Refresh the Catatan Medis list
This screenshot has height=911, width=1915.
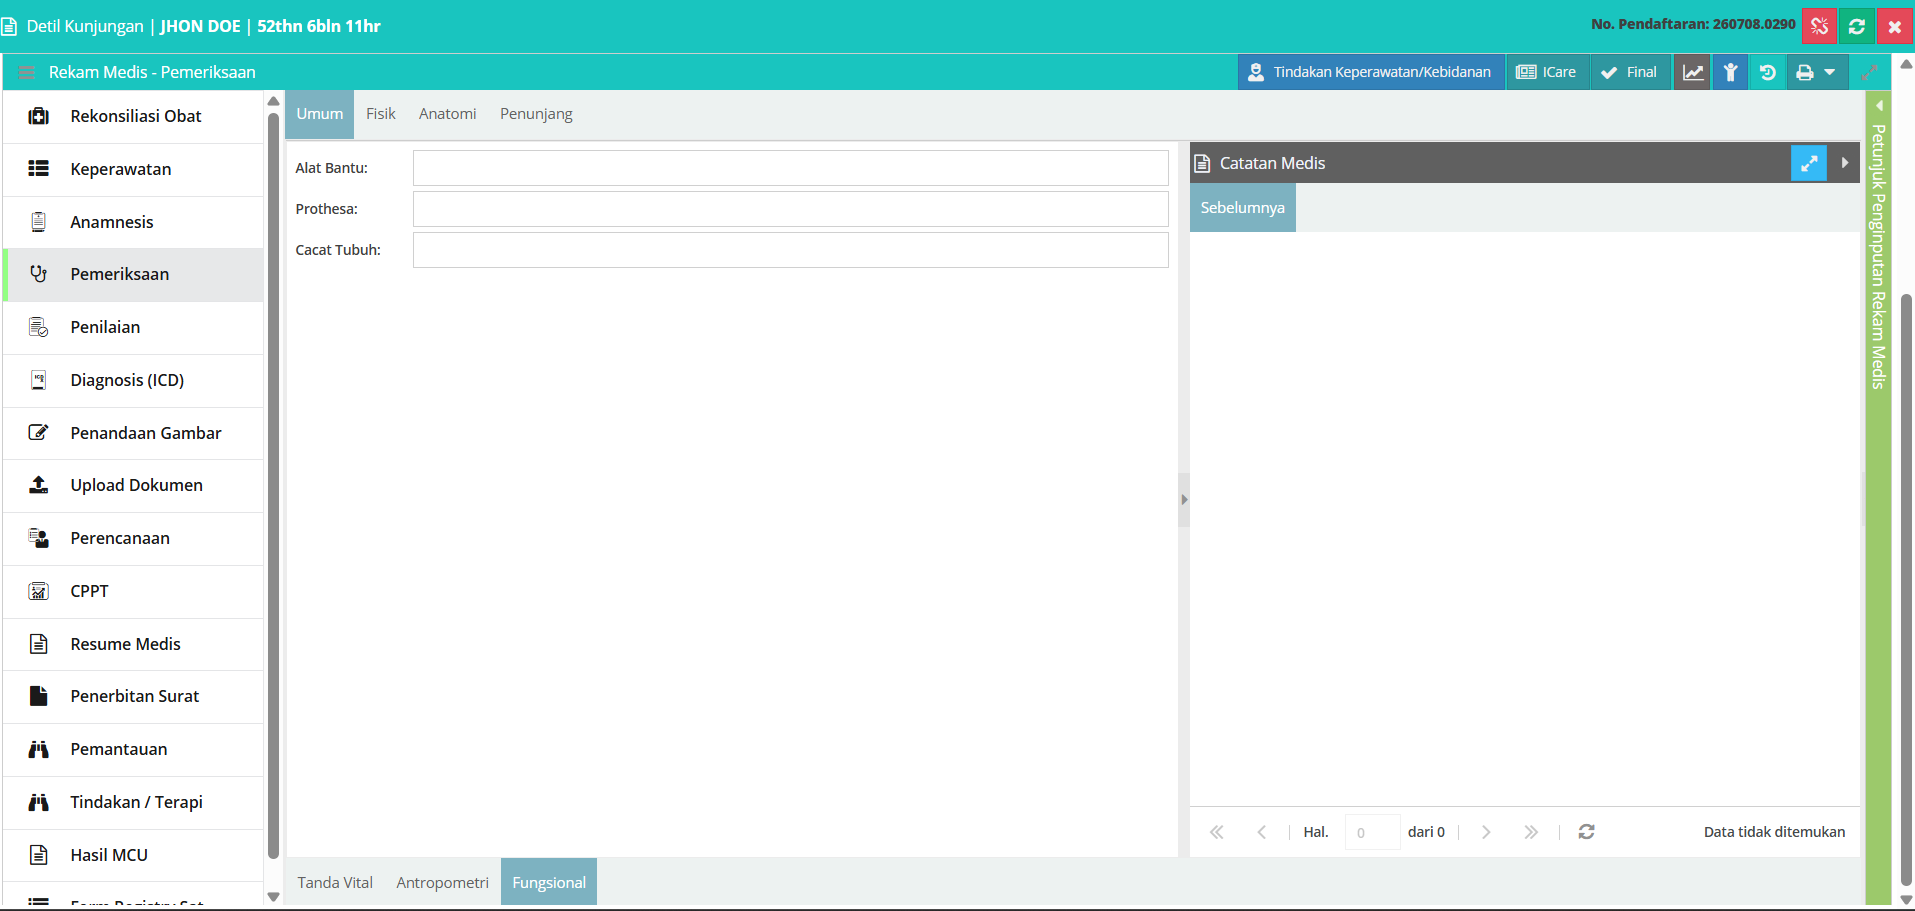pos(1587,832)
